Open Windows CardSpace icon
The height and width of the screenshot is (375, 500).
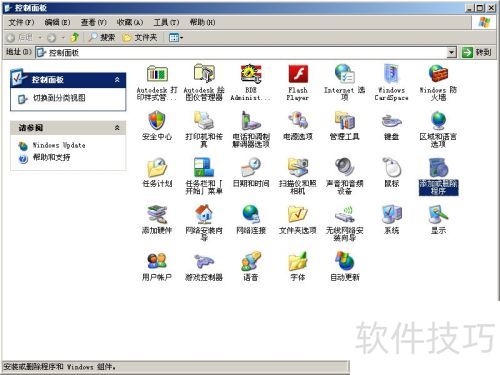(x=391, y=74)
